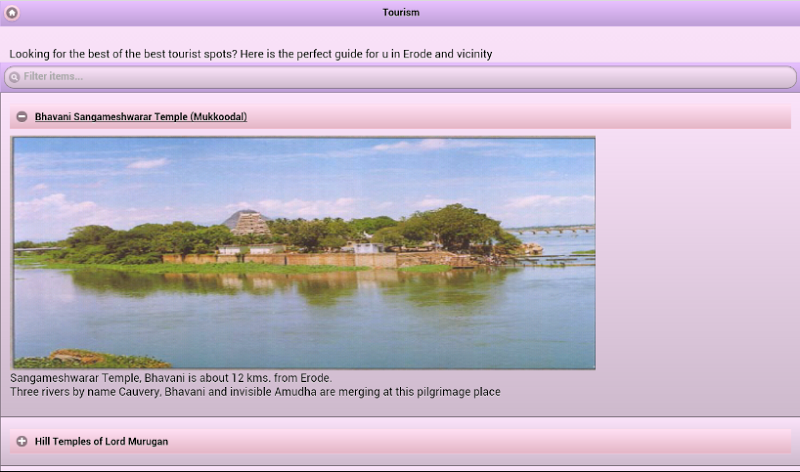Viewport: 800px width, 472px height.
Task: Click text 'Sangameshwarar Temple, Bhavani is about 12 kms. from Erode.'
Action: [171, 378]
